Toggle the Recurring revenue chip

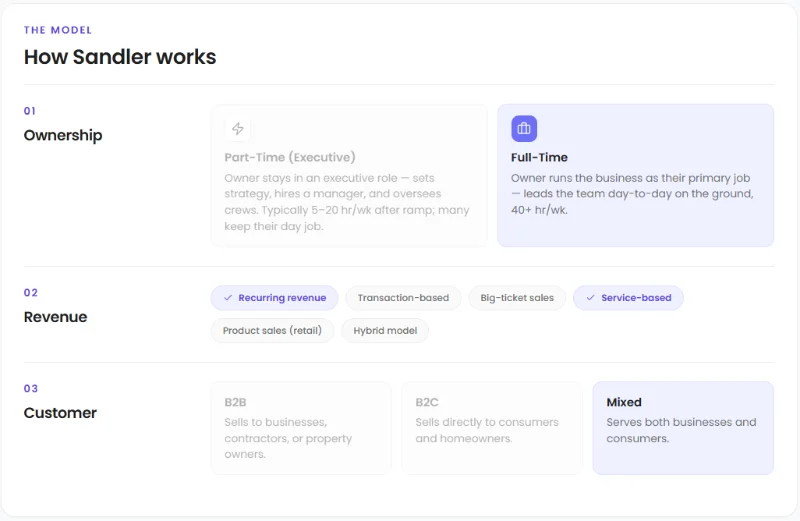point(274,297)
